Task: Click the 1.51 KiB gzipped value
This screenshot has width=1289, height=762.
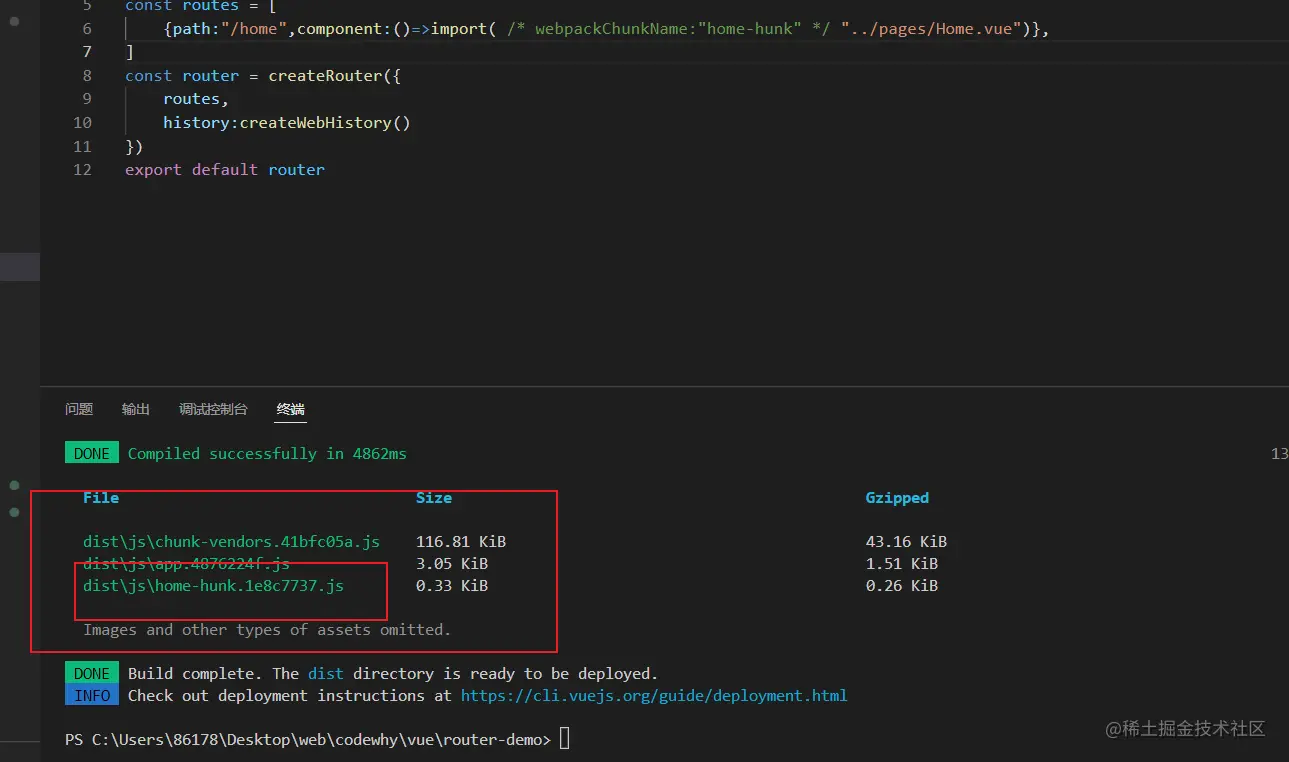Action: point(902,563)
